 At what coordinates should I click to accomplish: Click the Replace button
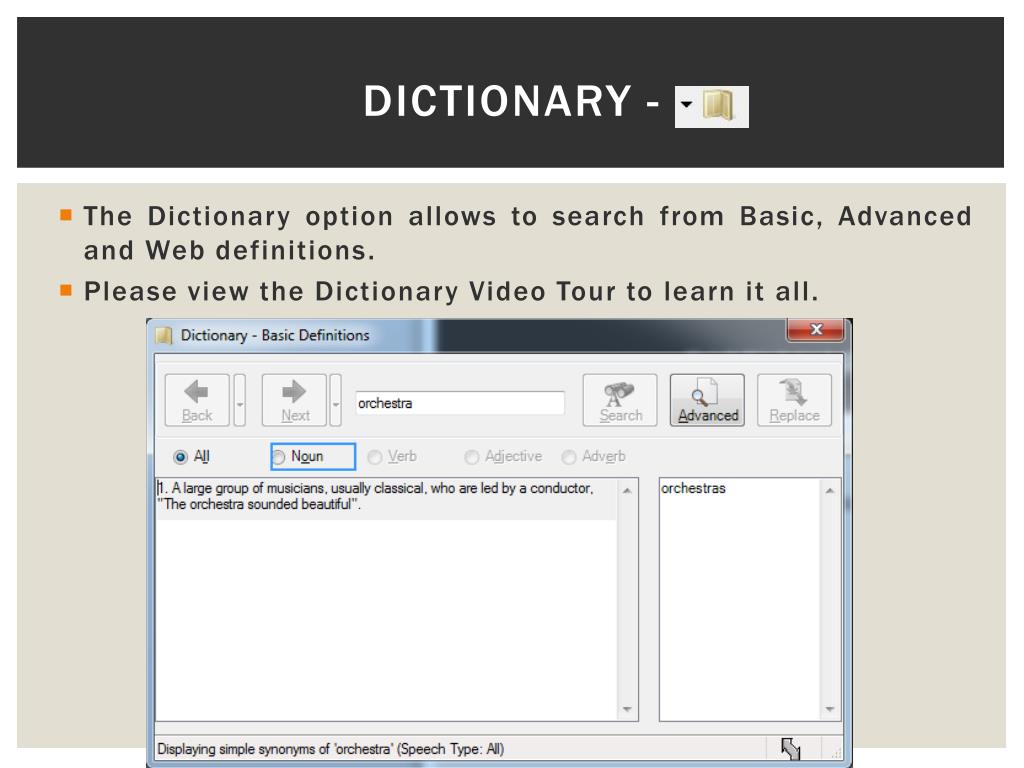(794, 400)
